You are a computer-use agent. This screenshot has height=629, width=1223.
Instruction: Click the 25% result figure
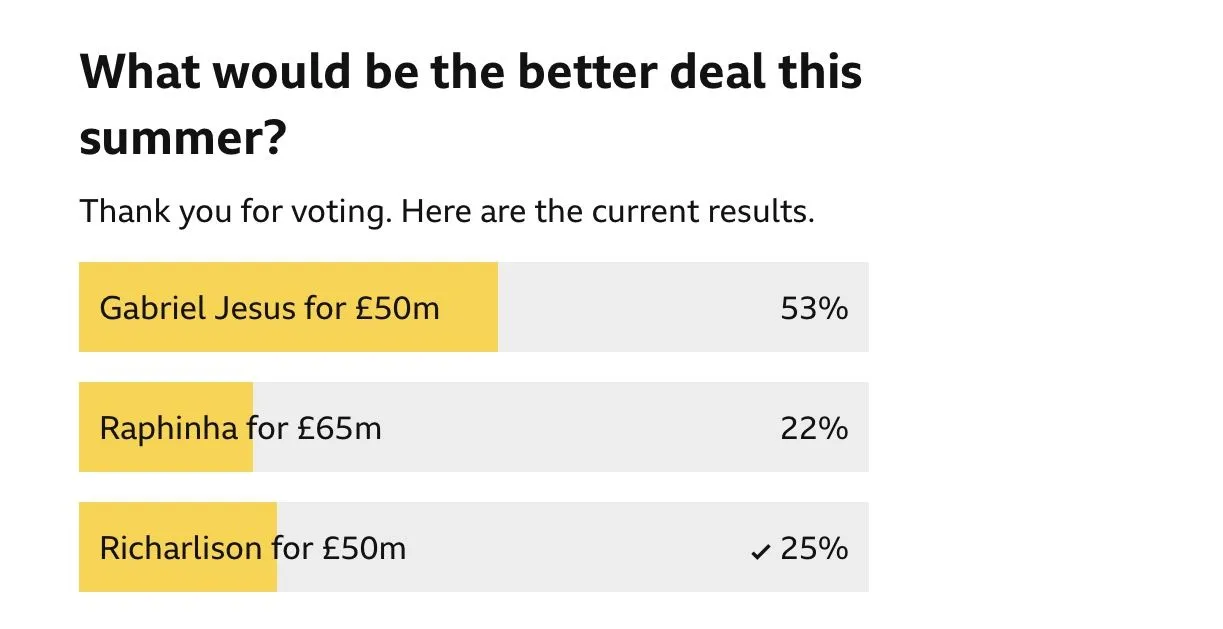coord(814,549)
